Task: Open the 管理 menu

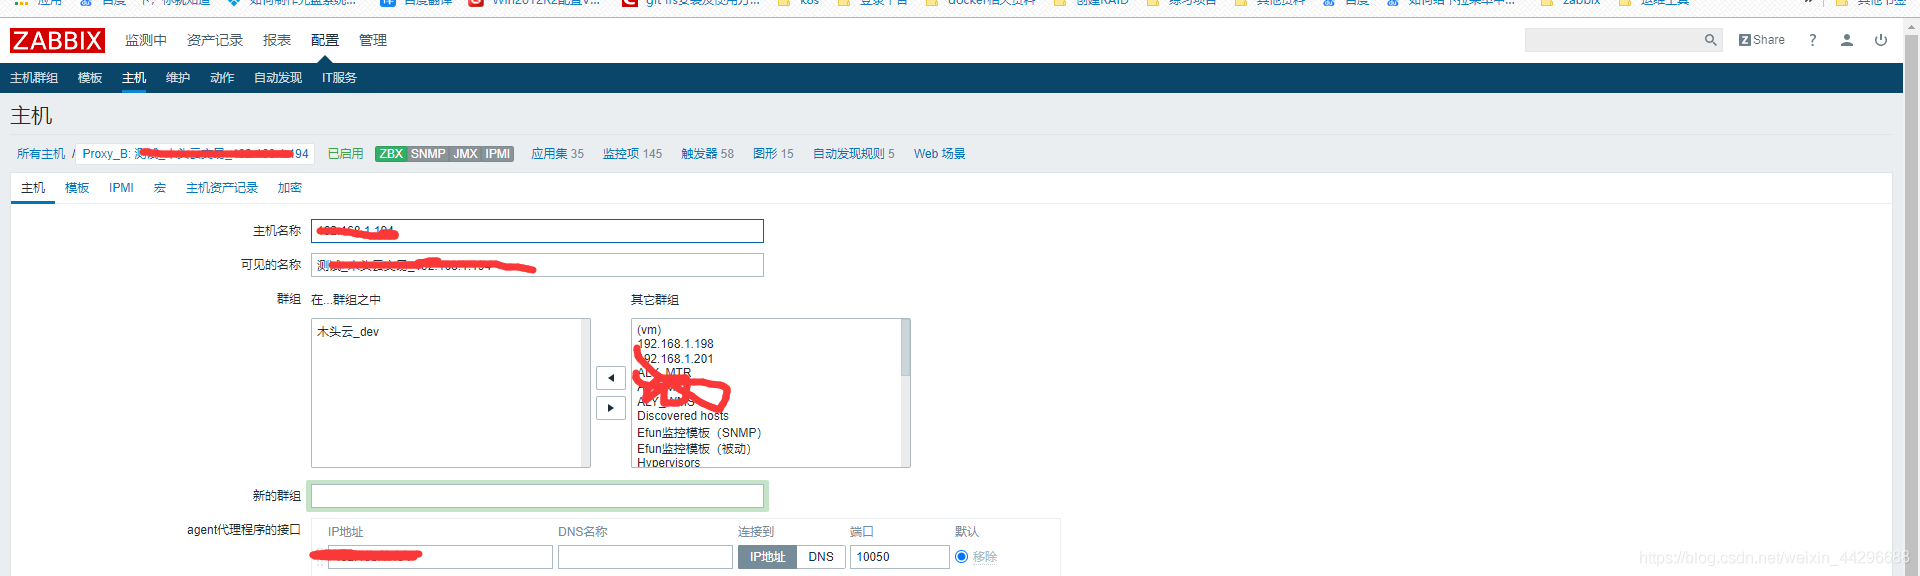Action: click(373, 40)
